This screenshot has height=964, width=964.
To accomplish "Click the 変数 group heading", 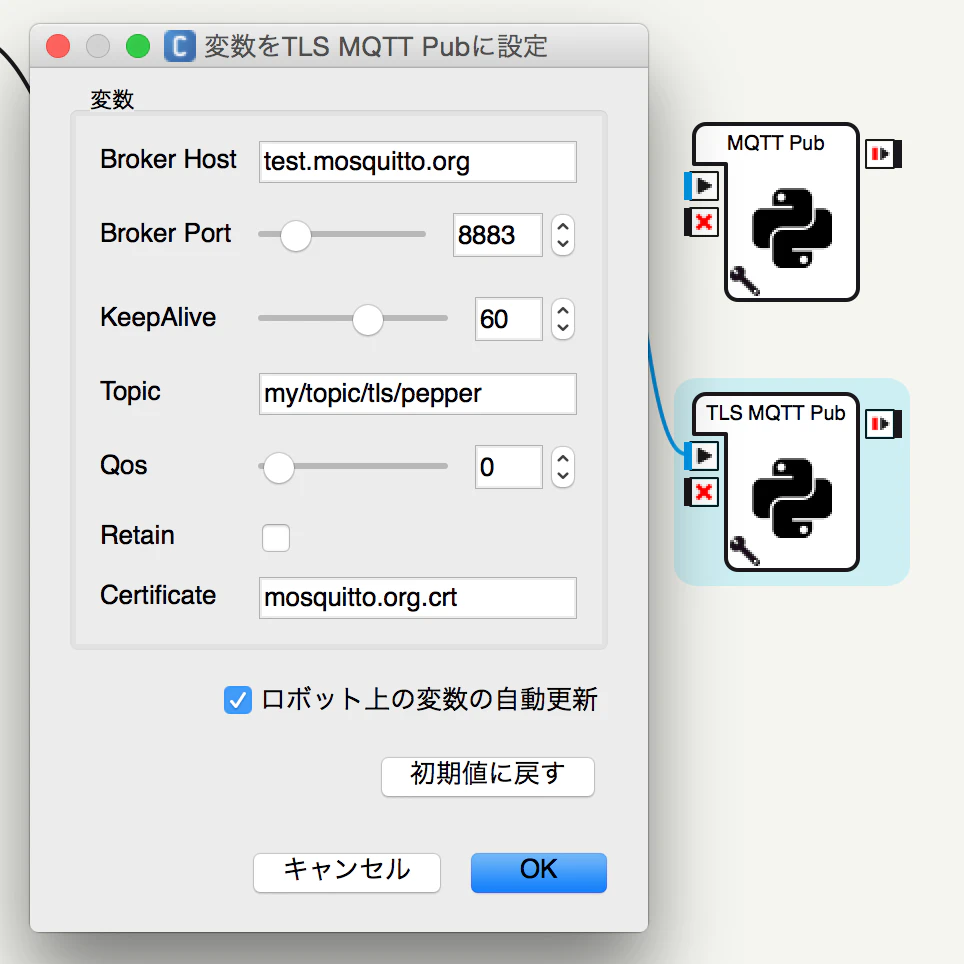I will [x=112, y=99].
